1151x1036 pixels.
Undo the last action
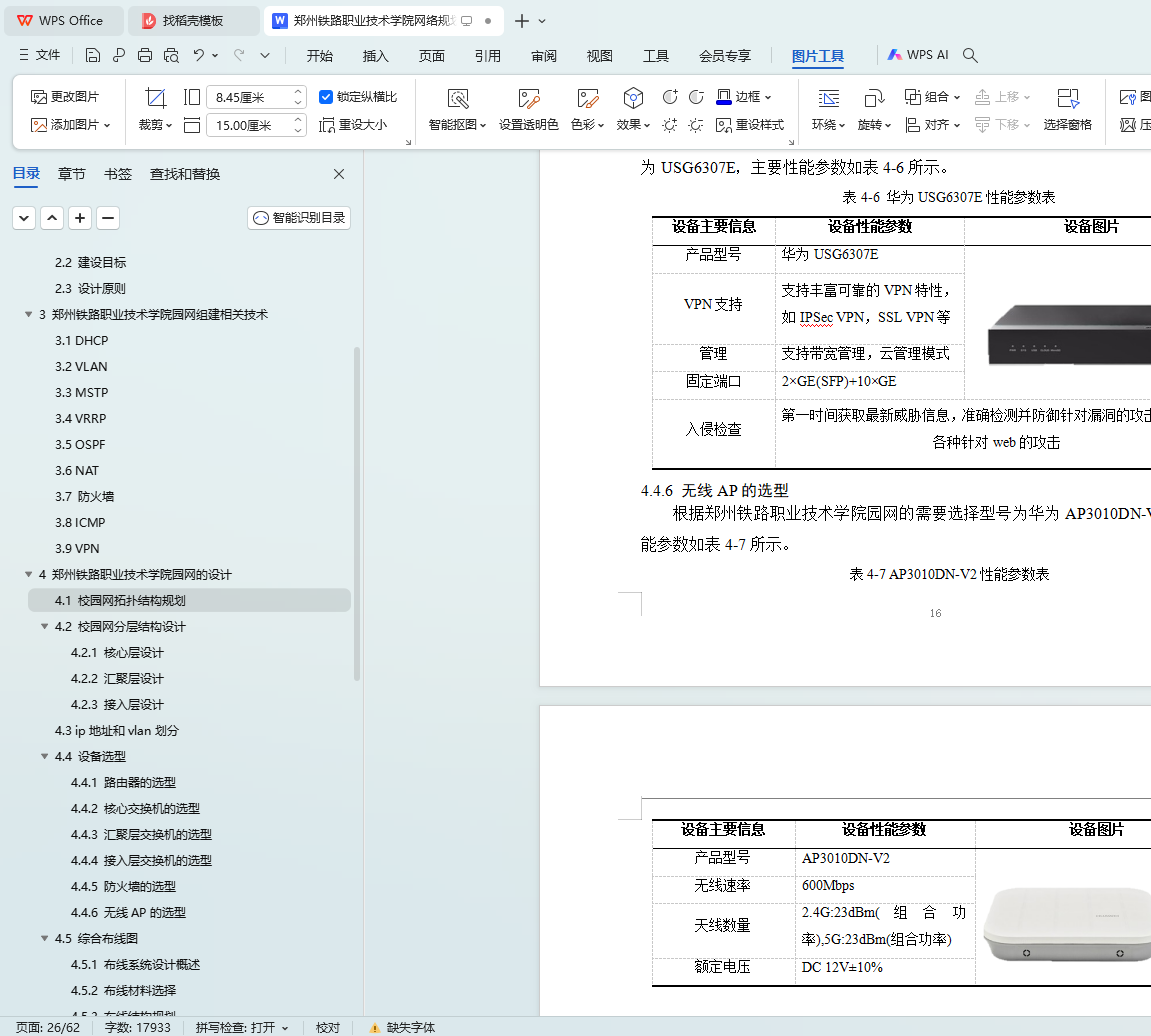coord(198,55)
